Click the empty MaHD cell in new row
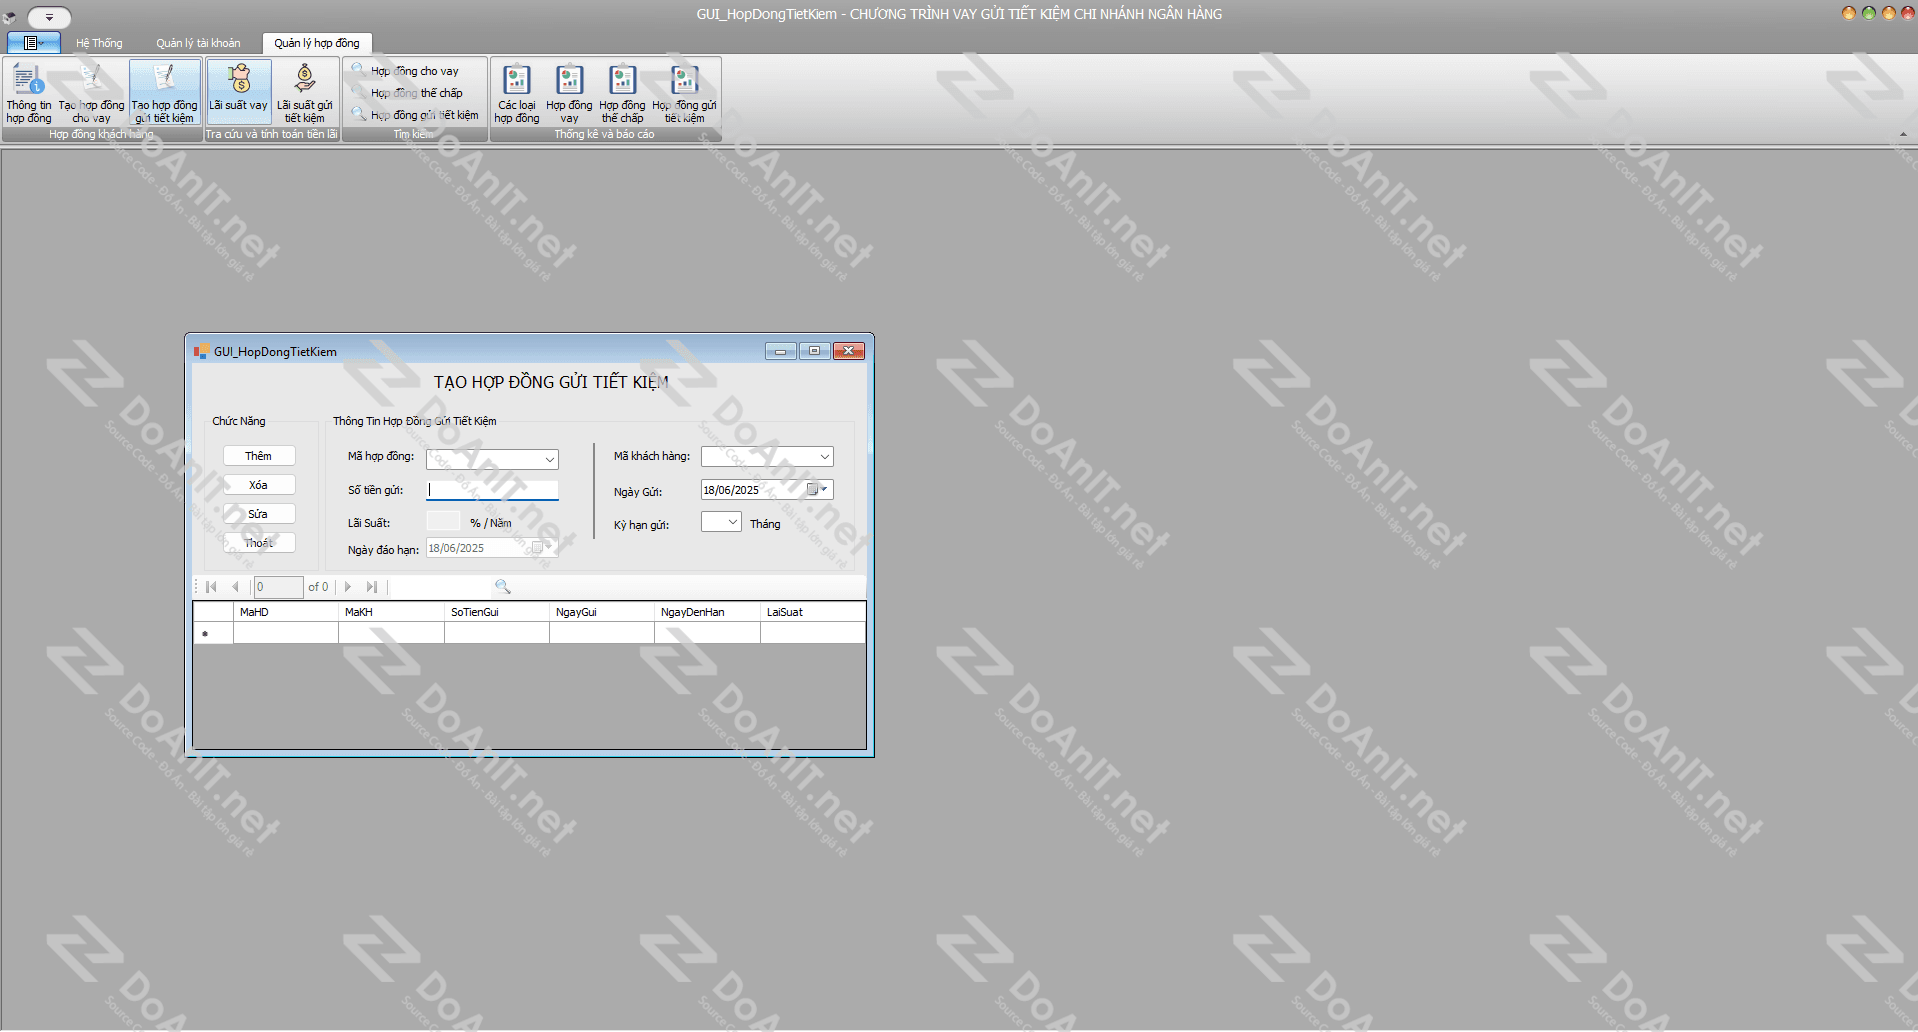 (286, 633)
